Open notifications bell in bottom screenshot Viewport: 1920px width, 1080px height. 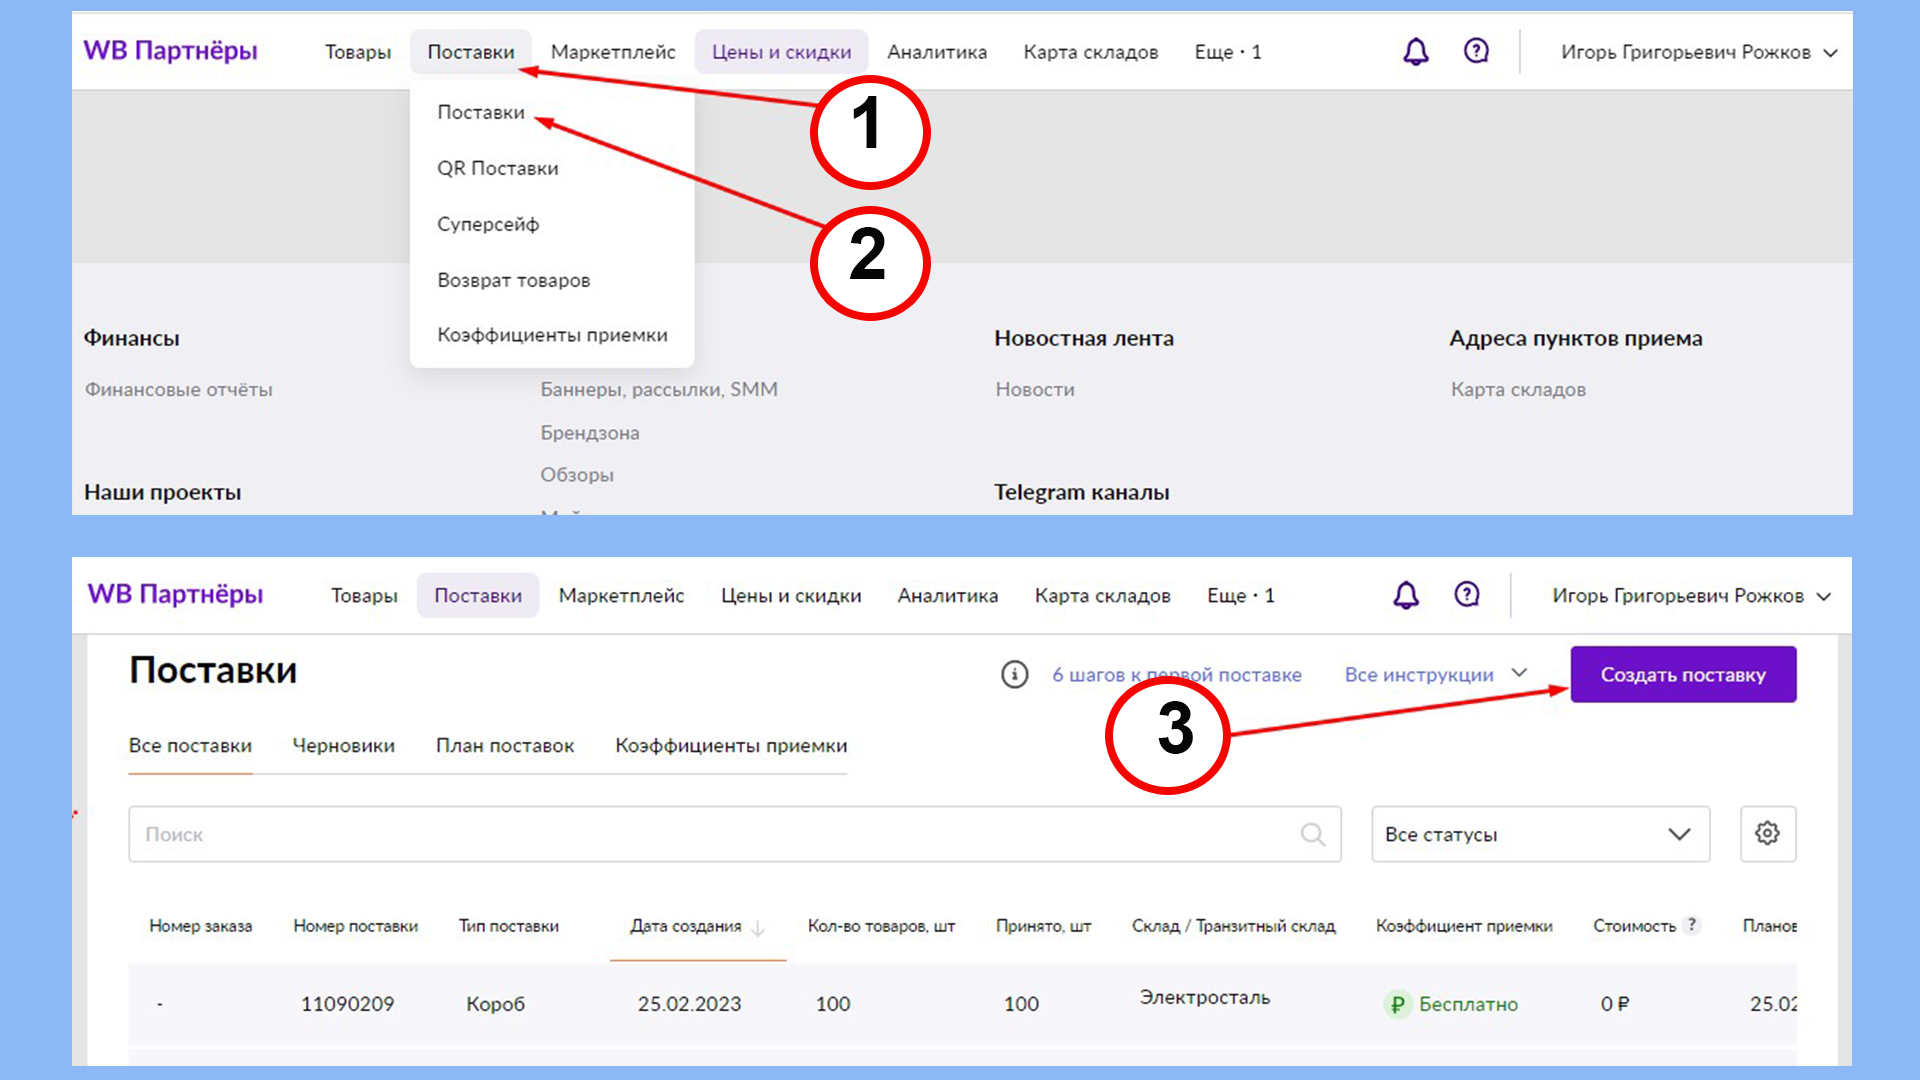pos(1406,595)
